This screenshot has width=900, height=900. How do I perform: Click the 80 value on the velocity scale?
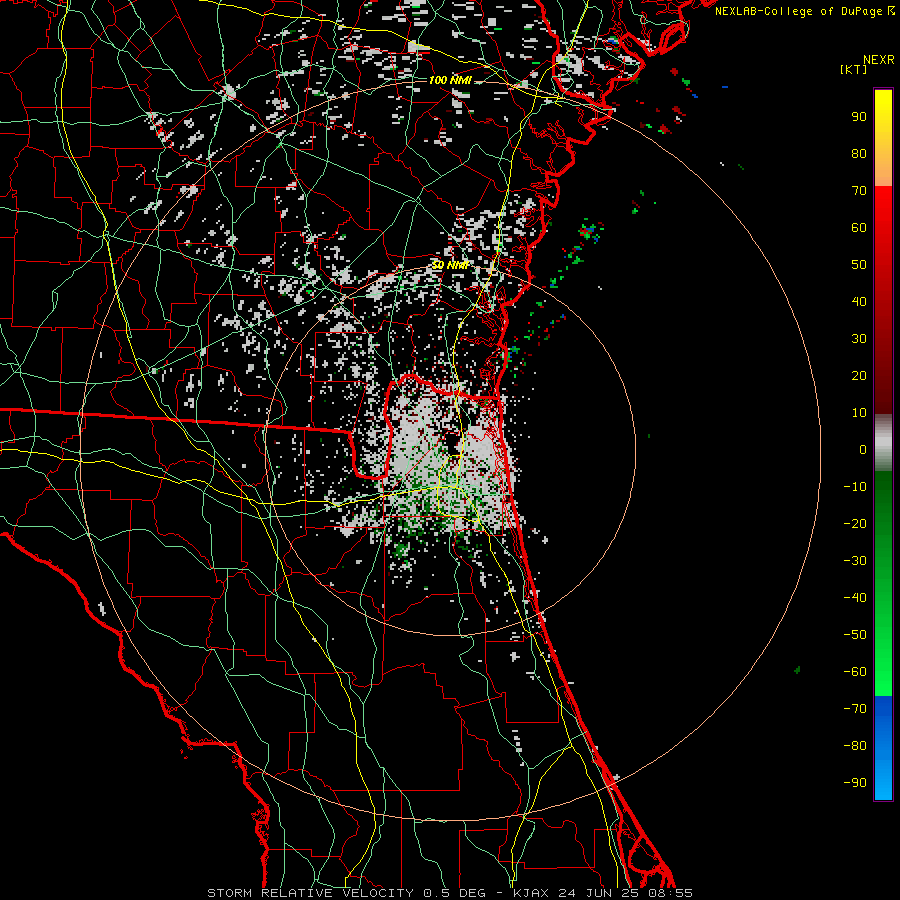point(859,154)
